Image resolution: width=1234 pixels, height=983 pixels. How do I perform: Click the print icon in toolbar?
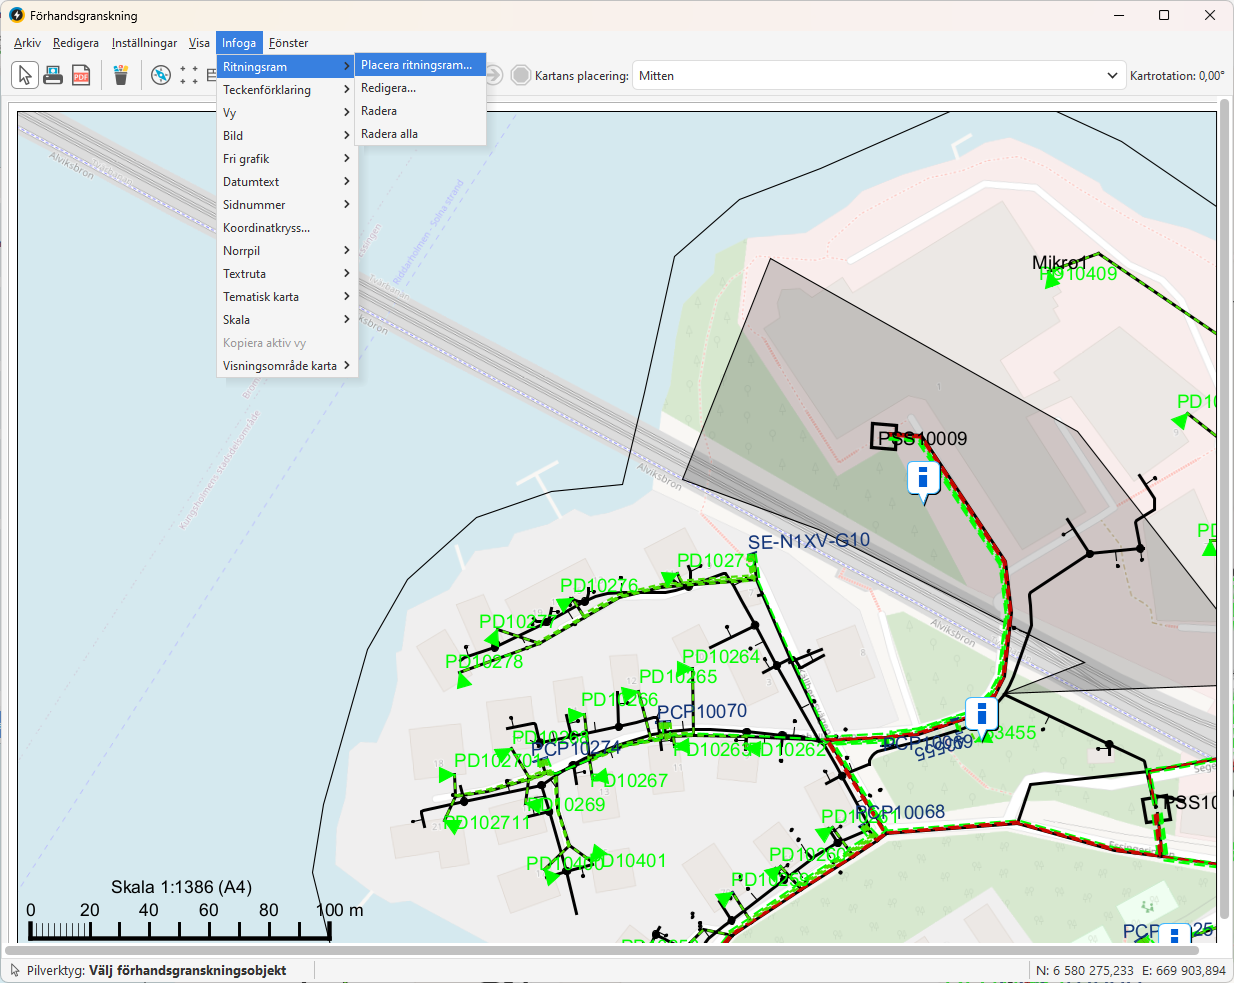[53, 75]
